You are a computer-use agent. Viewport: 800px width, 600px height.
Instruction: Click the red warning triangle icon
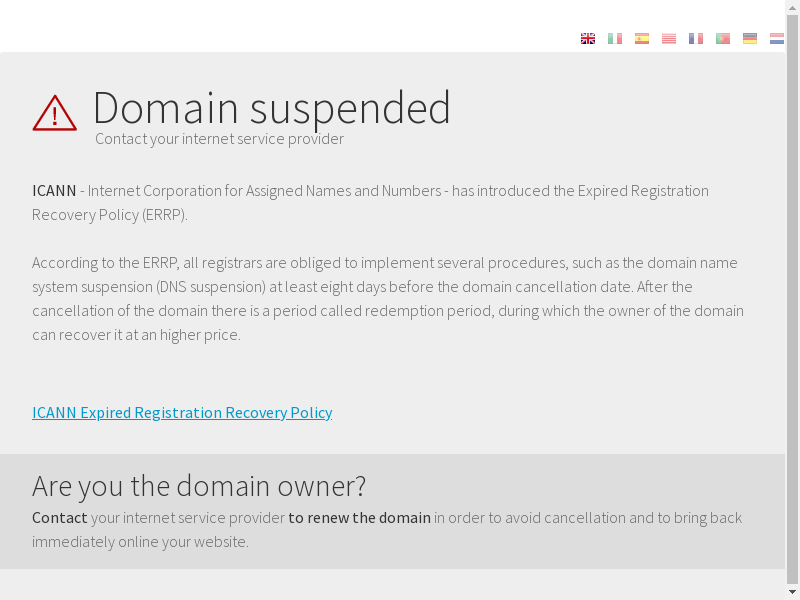point(54,113)
